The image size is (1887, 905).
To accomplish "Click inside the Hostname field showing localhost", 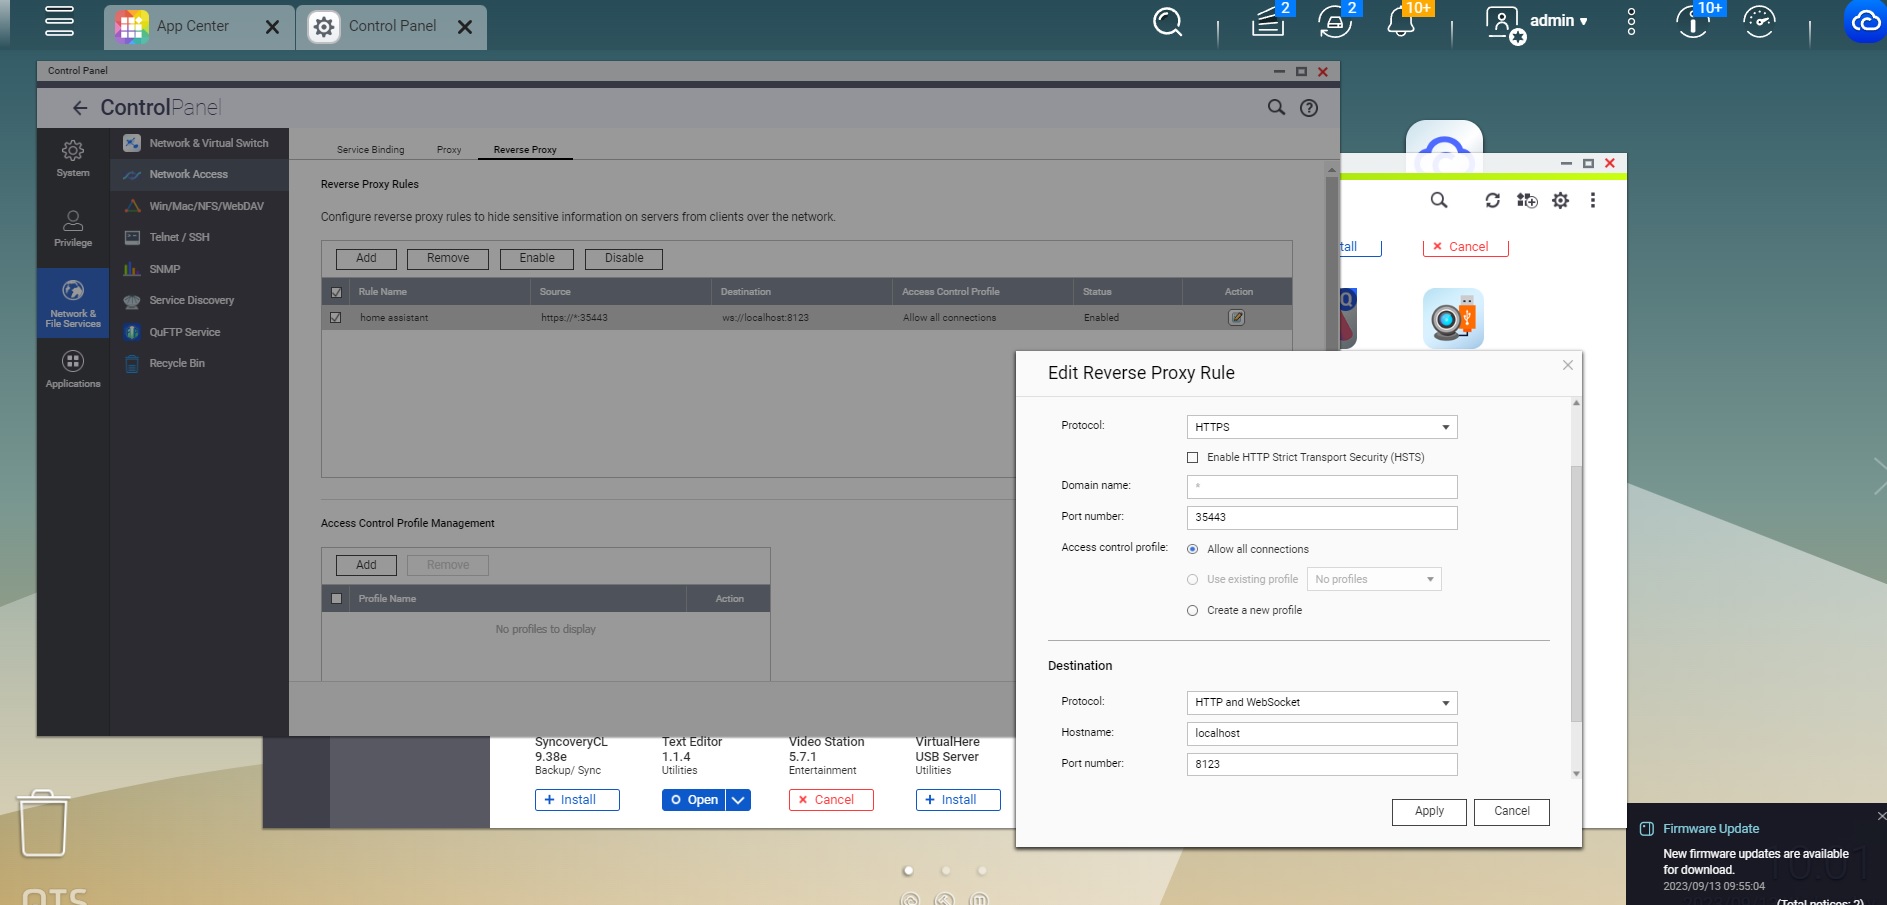I will click(1320, 733).
